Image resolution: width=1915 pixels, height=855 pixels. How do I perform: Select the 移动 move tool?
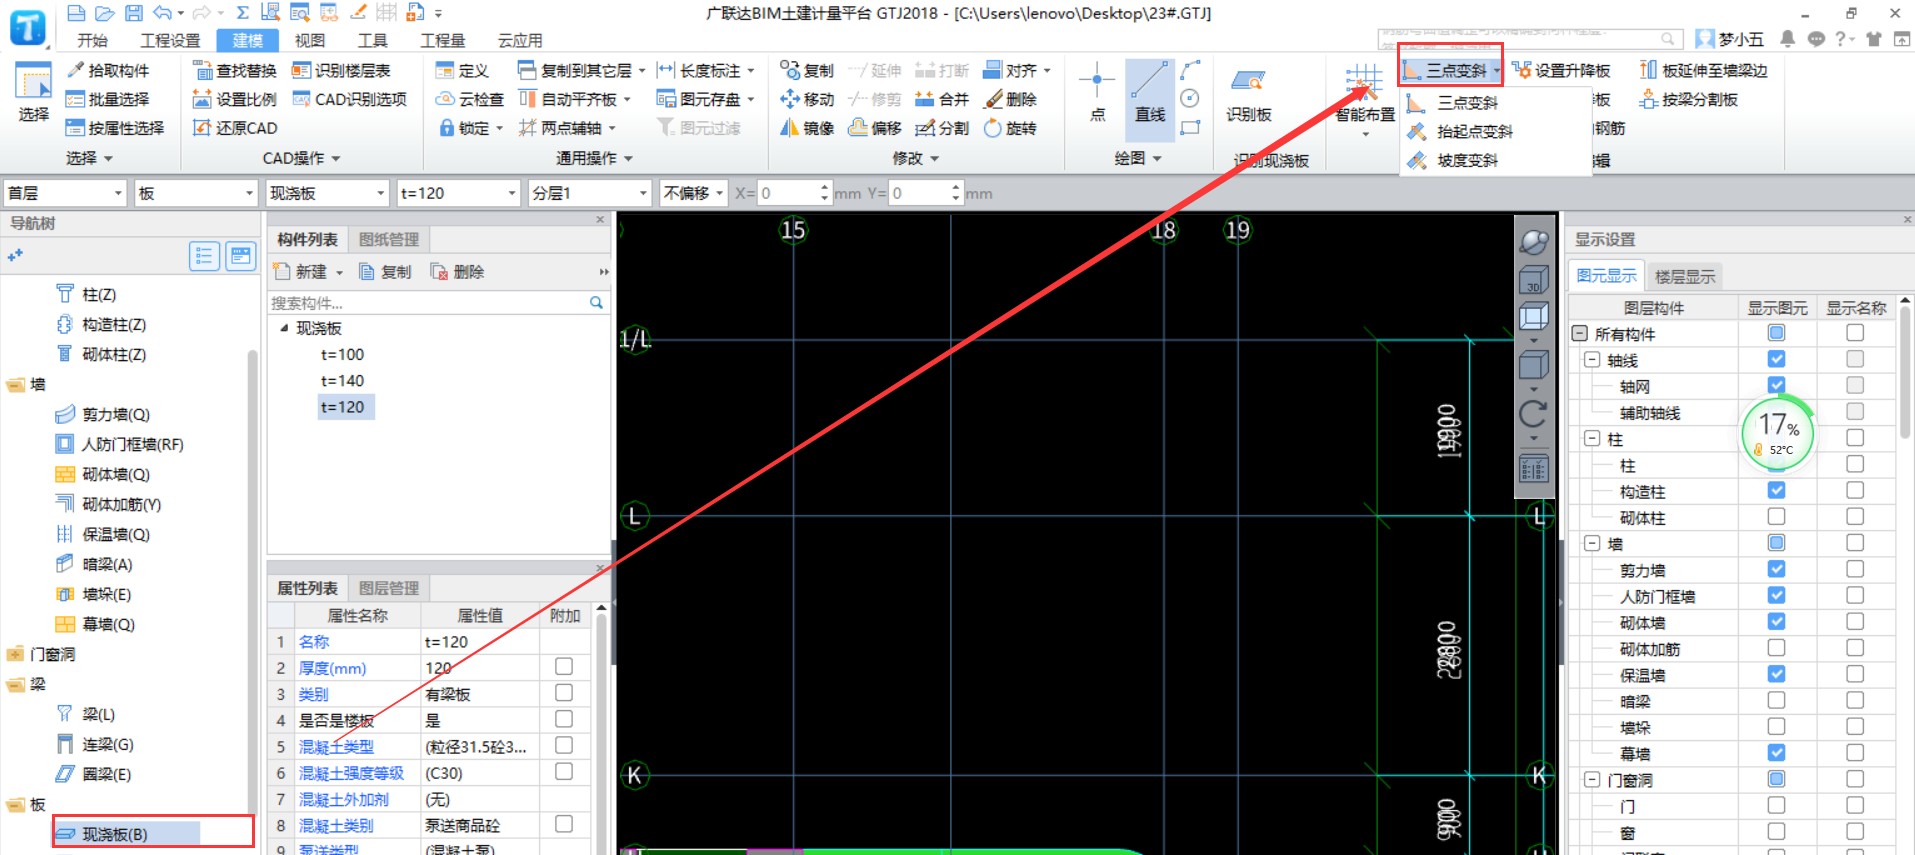pos(807,99)
